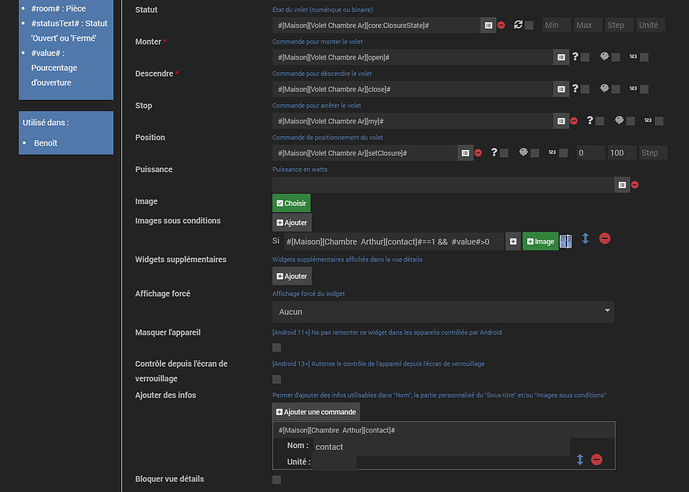
Task: Toggle 123 checkbox in Descendre row
Action: click(x=644, y=89)
